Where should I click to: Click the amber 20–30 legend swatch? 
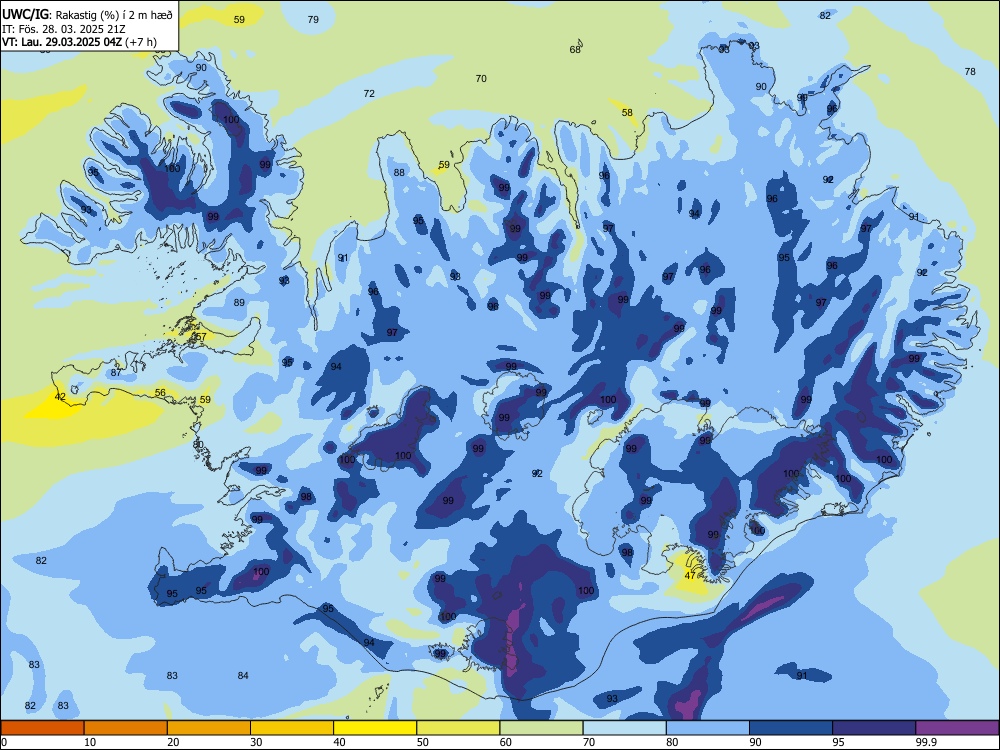click(x=209, y=728)
